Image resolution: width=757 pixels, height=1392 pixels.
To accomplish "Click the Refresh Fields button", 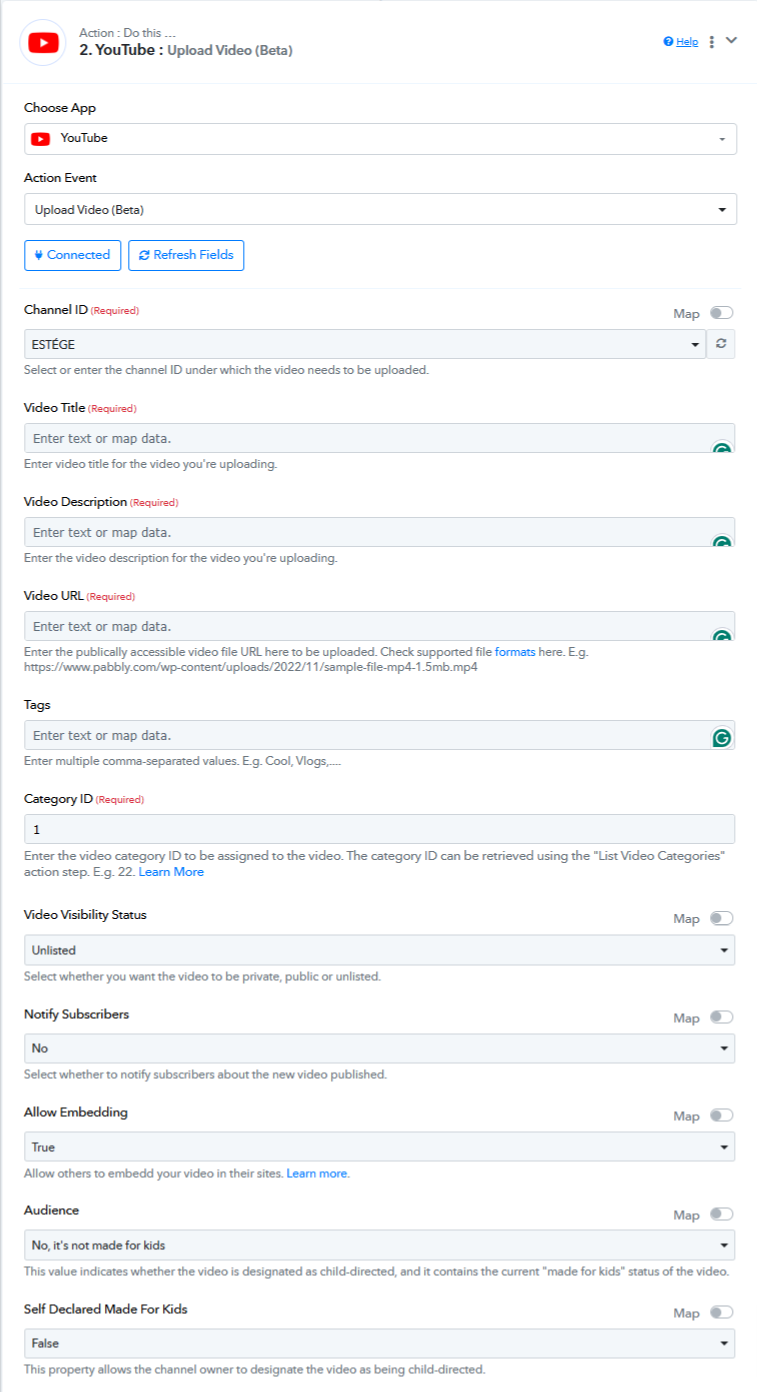I will click(x=186, y=255).
